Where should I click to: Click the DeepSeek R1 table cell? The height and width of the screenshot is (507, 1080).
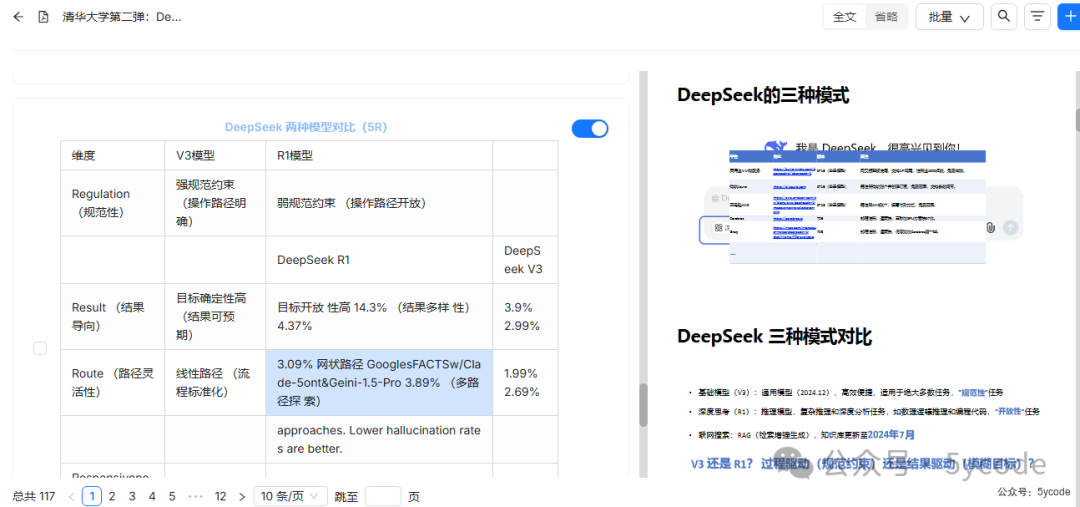pos(379,260)
